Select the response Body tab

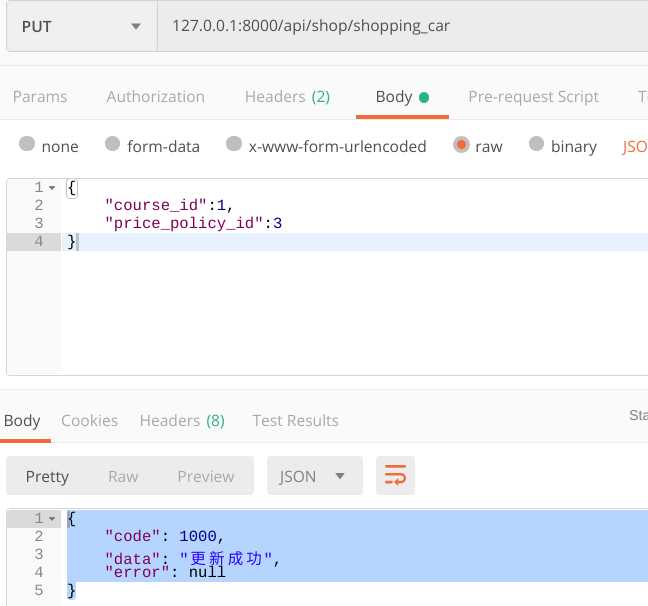point(22,421)
